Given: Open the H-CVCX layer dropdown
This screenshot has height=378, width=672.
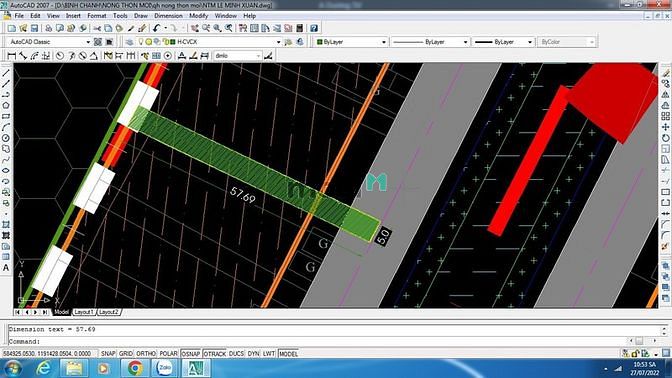Looking at the screenshot, I should (x=278, y=42).
